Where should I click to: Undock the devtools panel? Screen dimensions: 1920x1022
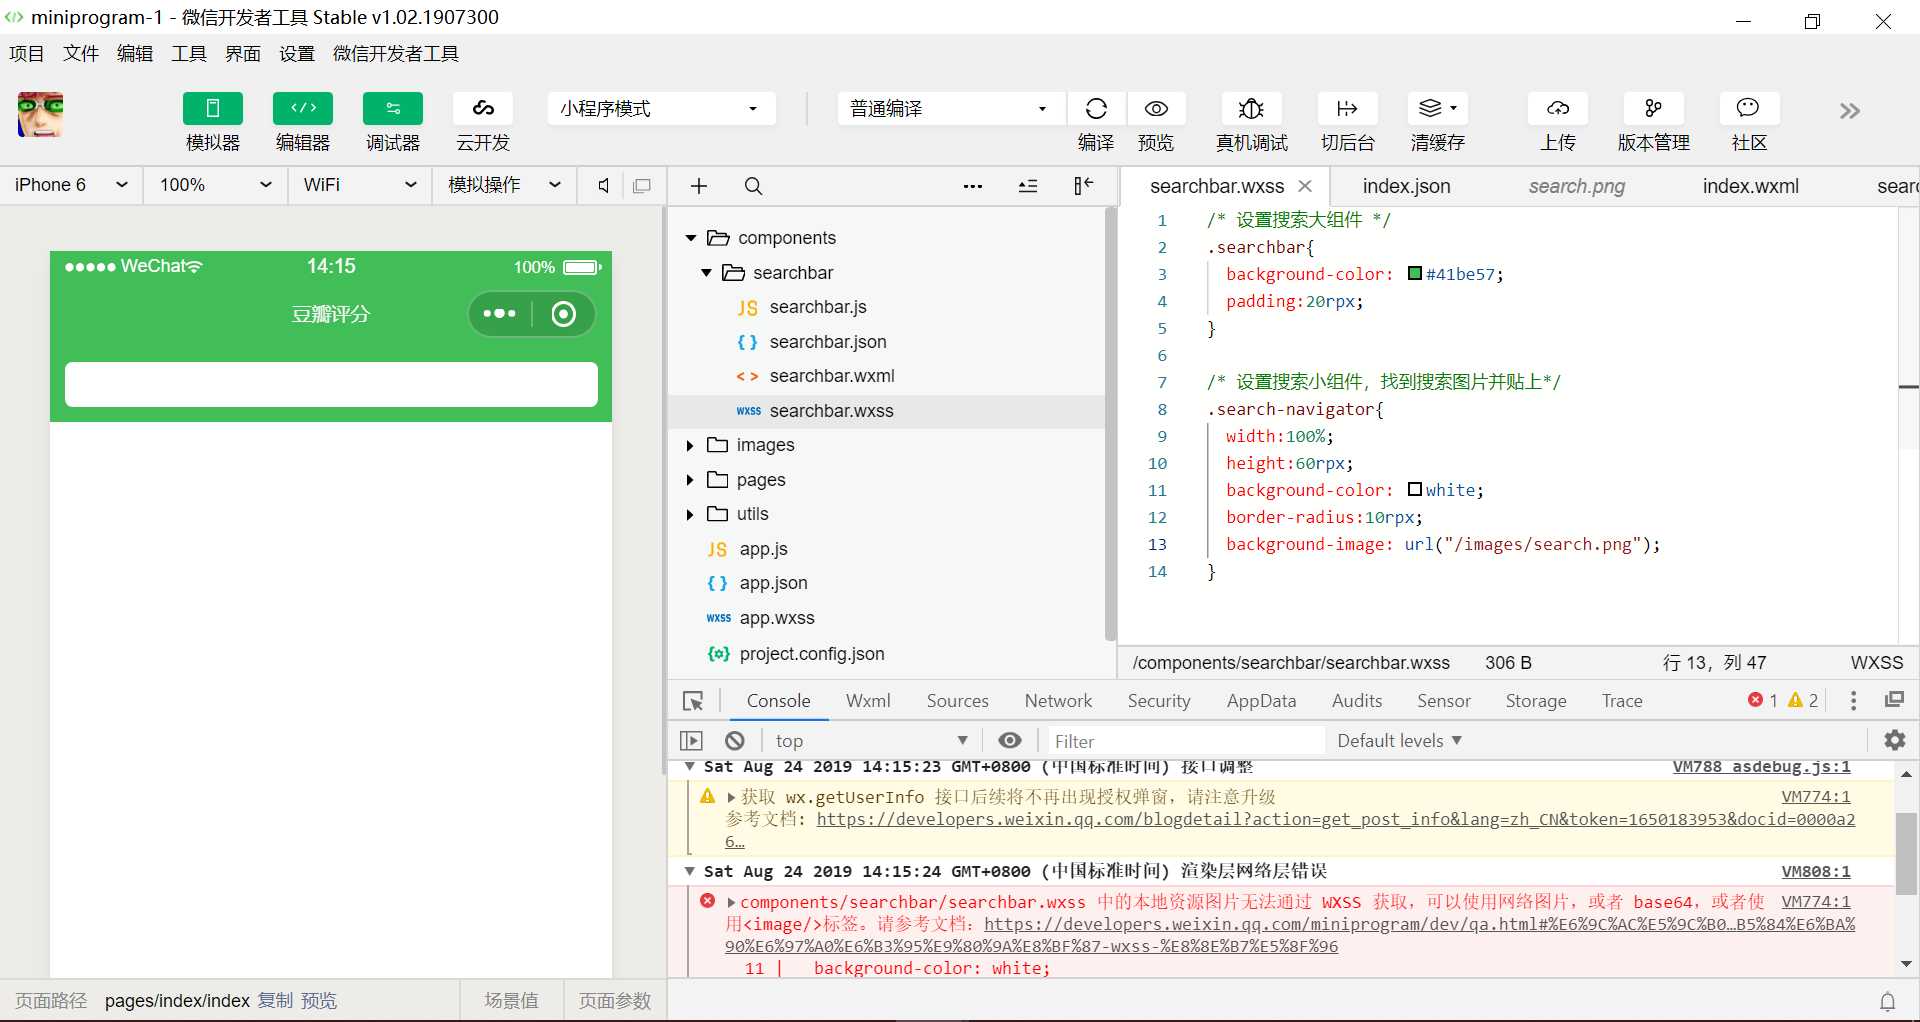[1894, 700]
